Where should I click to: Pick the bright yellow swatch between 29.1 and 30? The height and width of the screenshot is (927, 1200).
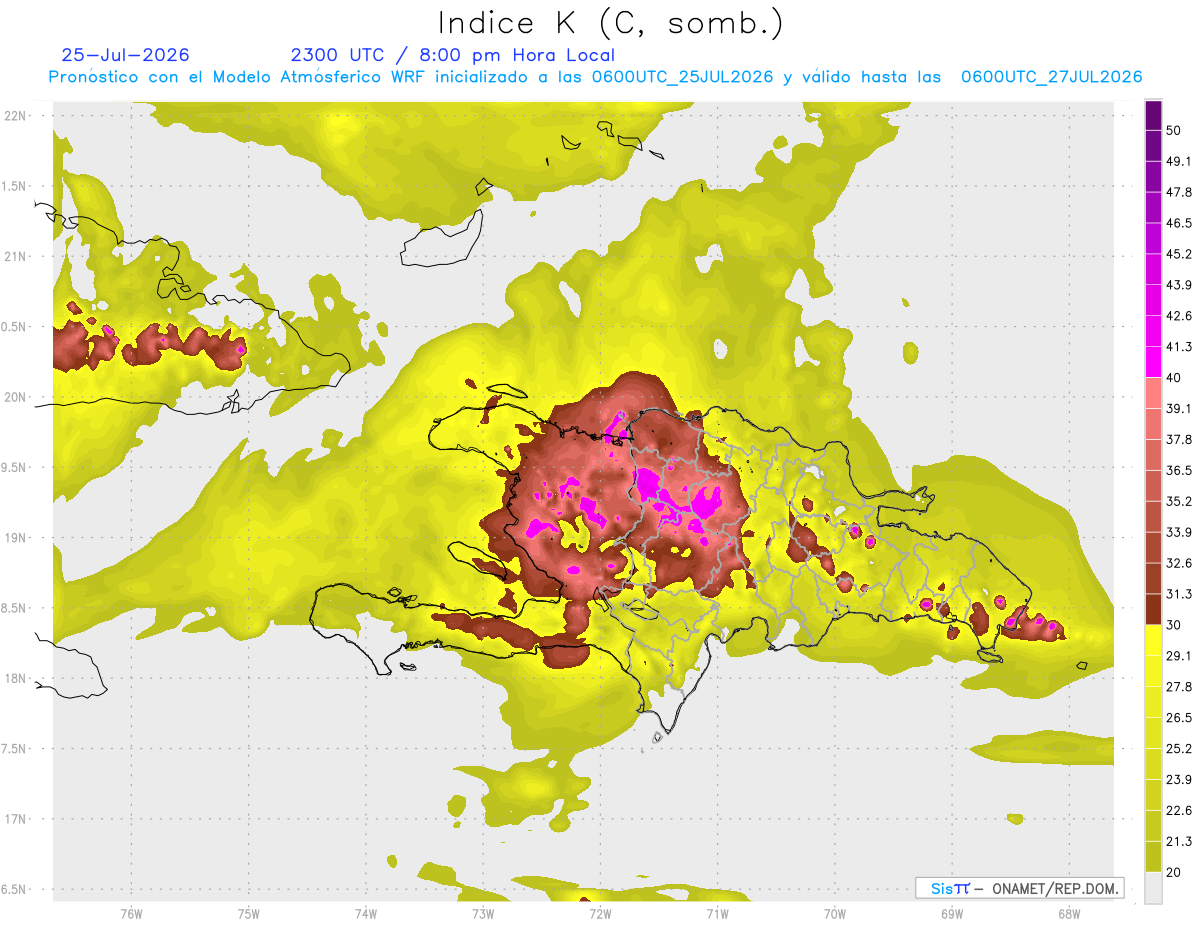coord(1154,640)
